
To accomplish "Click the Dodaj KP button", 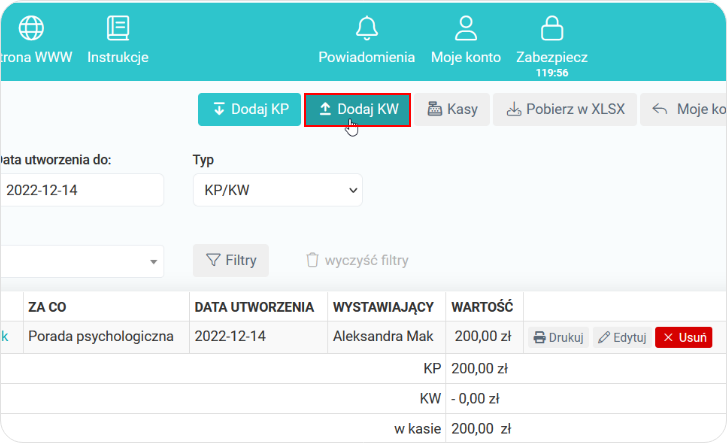I will pyautogui.click(x=249, y=109).
